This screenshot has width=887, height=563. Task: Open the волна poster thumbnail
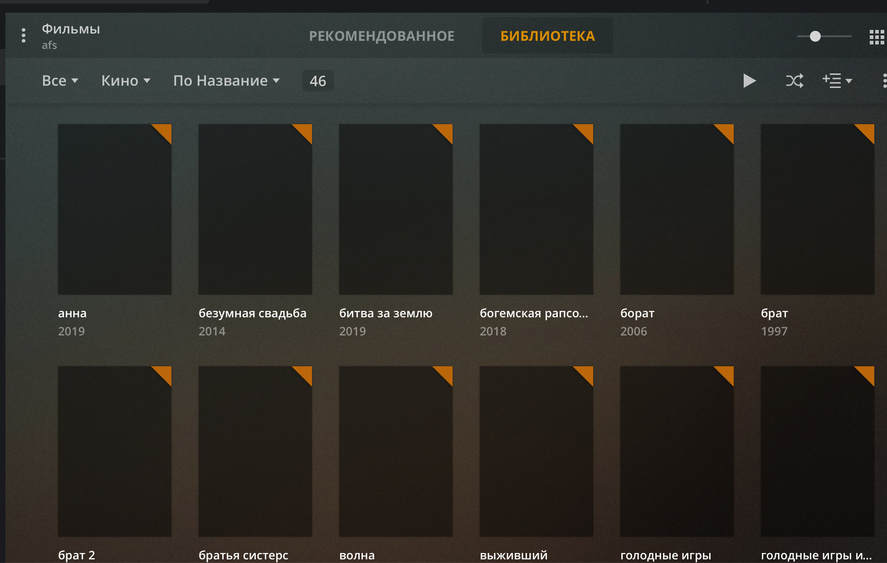pos(395,451)
